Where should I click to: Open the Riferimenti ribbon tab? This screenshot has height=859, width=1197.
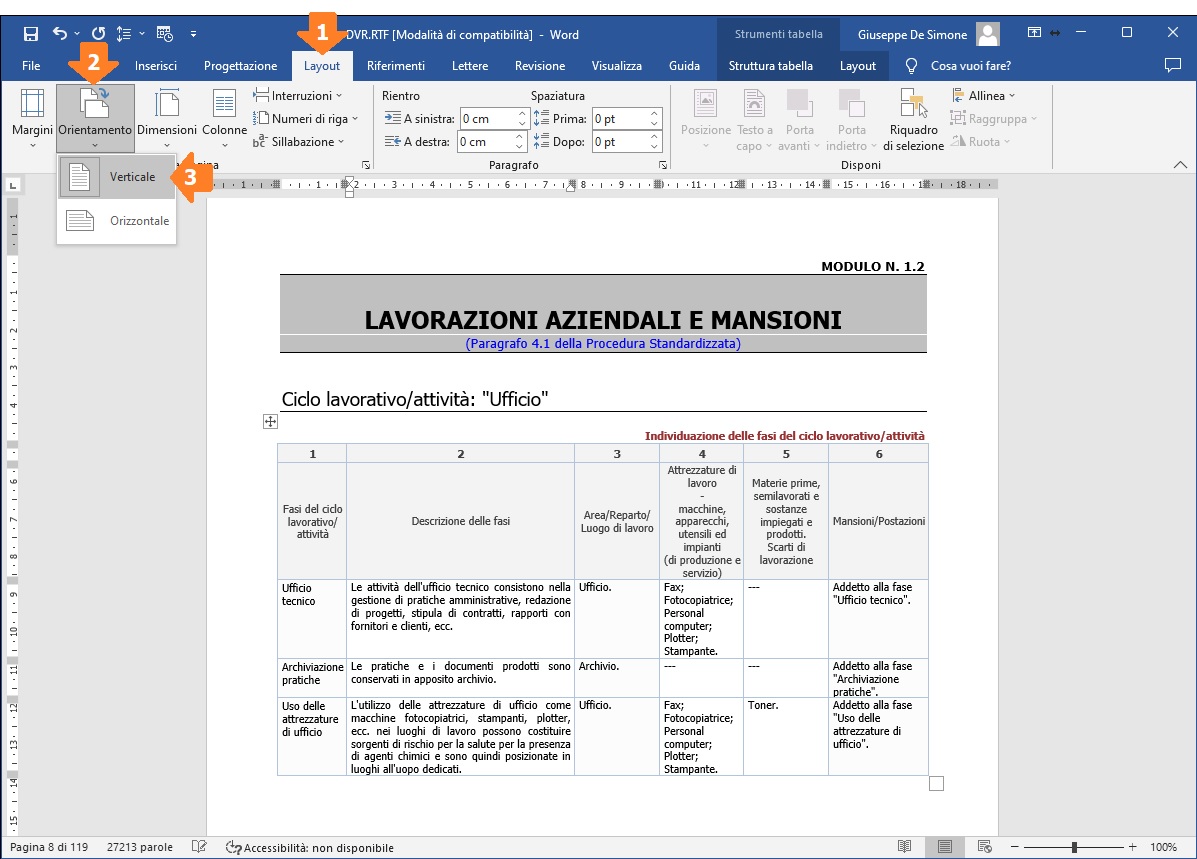pyautogui.click(x=395, y=66)
